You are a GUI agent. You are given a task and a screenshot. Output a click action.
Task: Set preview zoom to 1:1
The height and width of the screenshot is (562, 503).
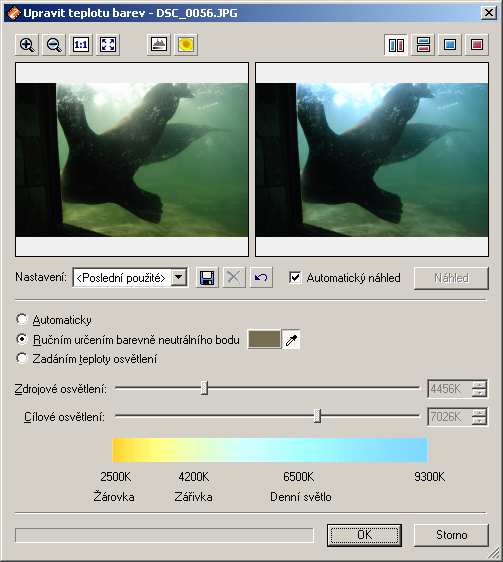coord(81,45)
